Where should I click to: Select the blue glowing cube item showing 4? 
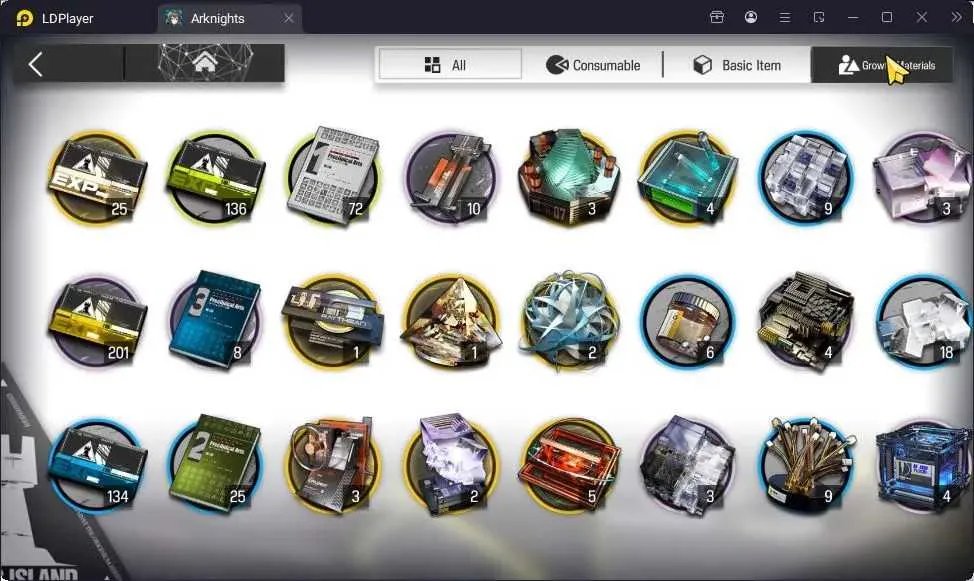point(924,465)
